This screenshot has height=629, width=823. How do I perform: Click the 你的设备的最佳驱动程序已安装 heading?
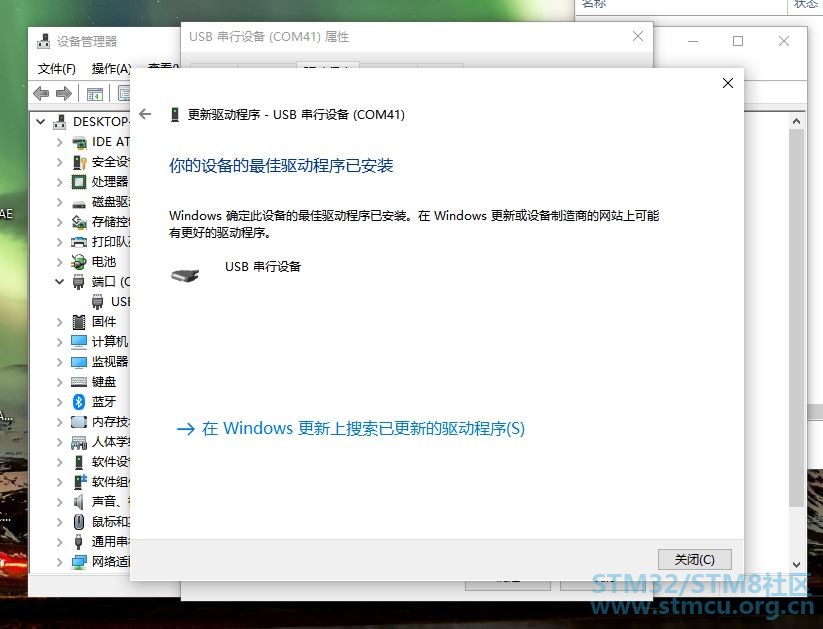(x=281, y=166)
